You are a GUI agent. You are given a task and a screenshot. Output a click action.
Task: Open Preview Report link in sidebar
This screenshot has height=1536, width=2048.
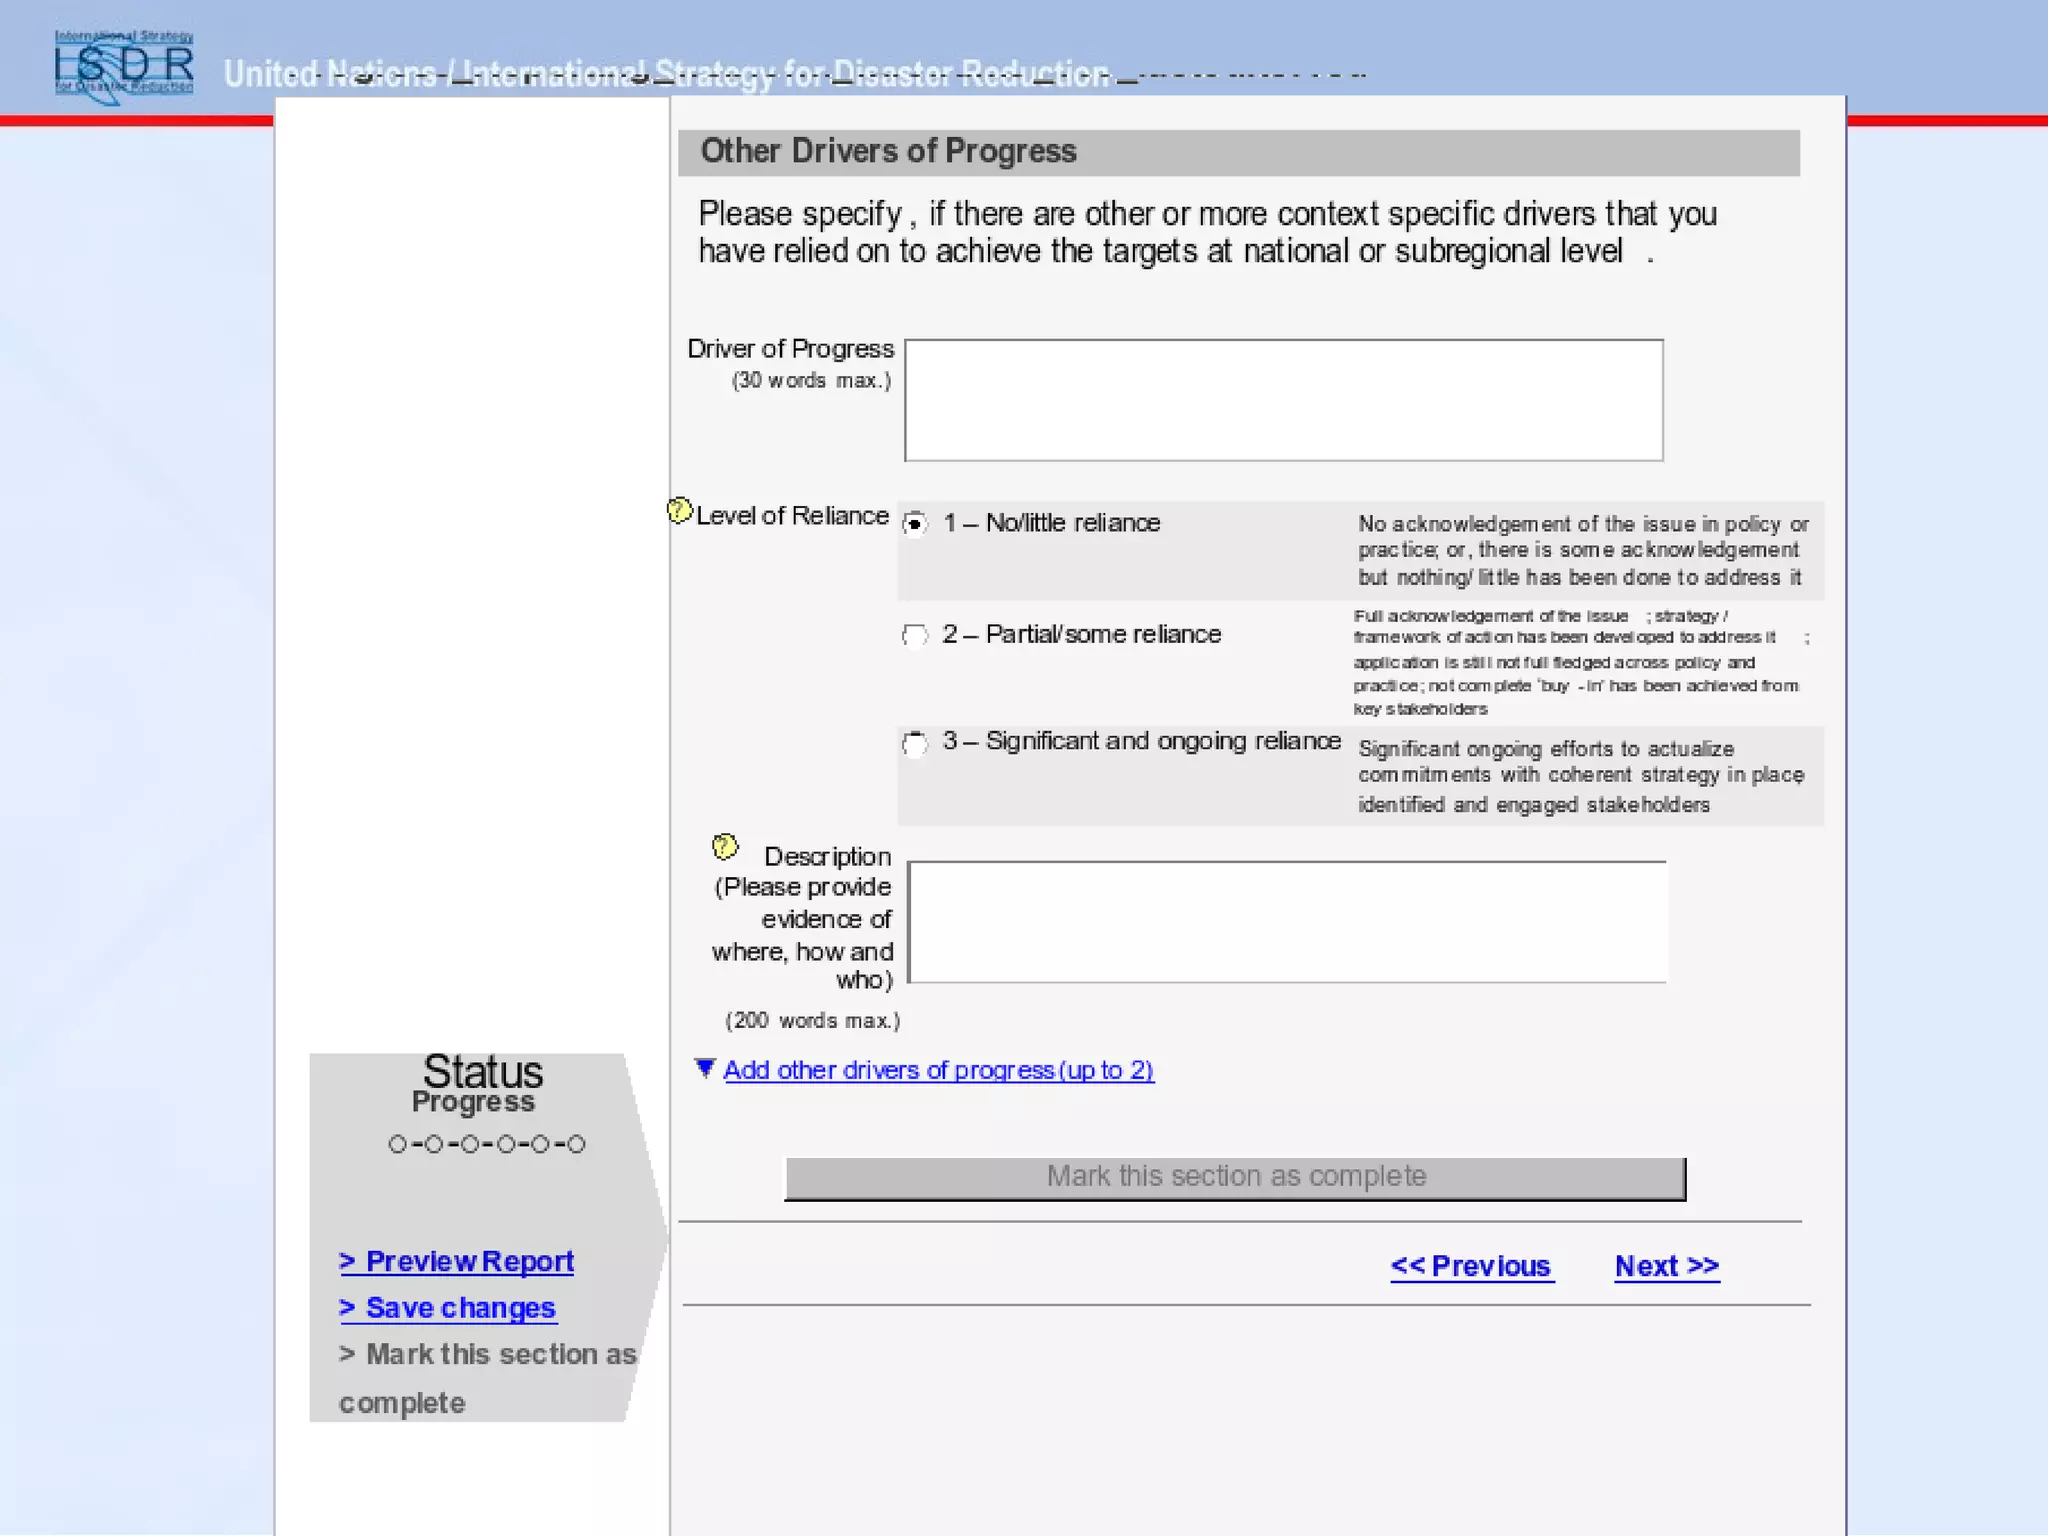[457, 1261]
